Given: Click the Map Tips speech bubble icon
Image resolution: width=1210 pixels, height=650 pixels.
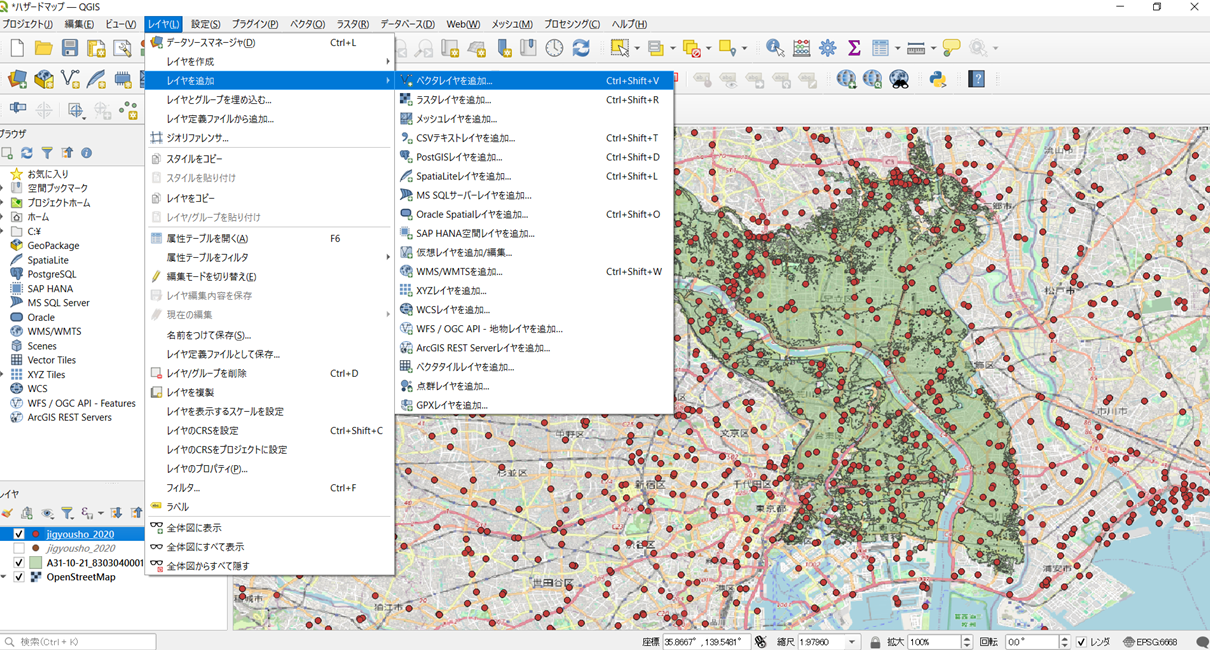Looking at the screenshot, I should [951, 48].
